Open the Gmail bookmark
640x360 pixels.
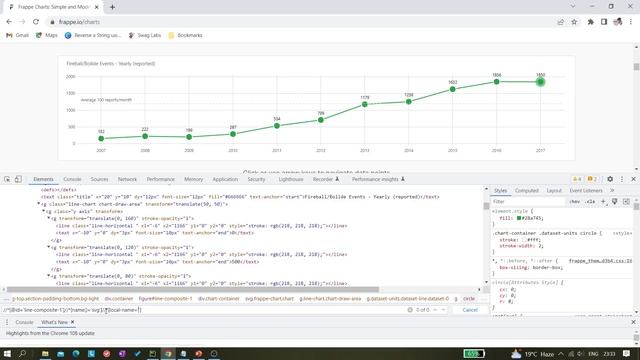[x=17, y=35]
